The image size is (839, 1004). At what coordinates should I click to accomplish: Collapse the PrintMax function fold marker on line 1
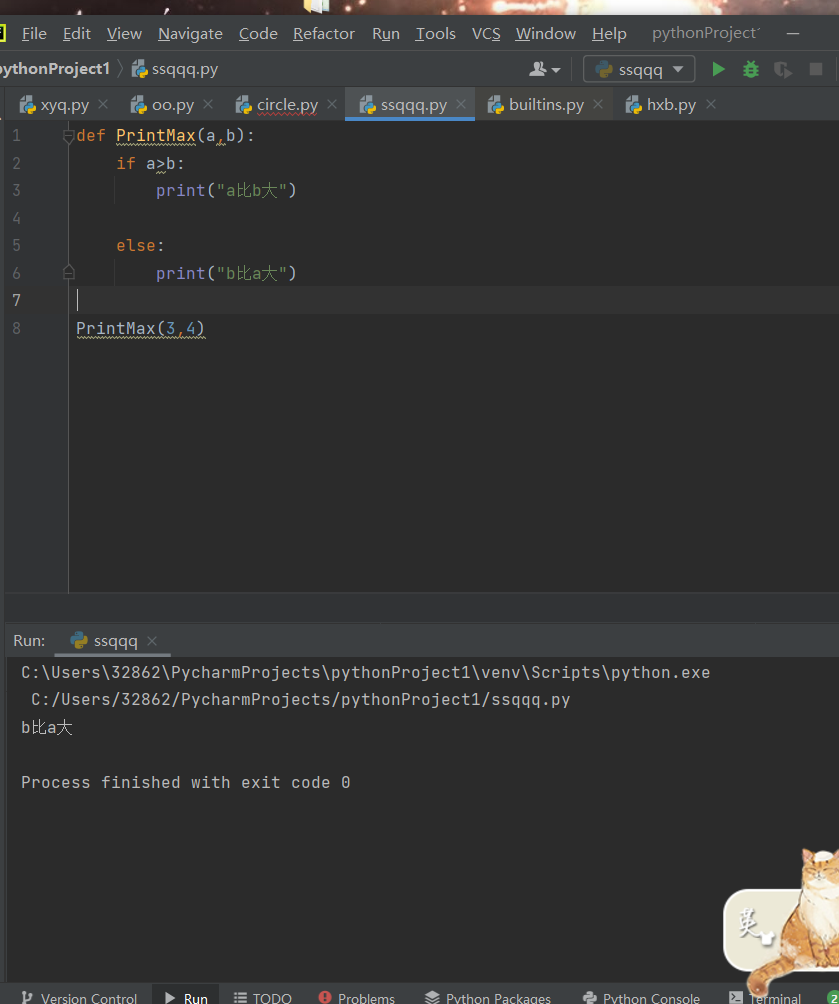coord(69,136)
